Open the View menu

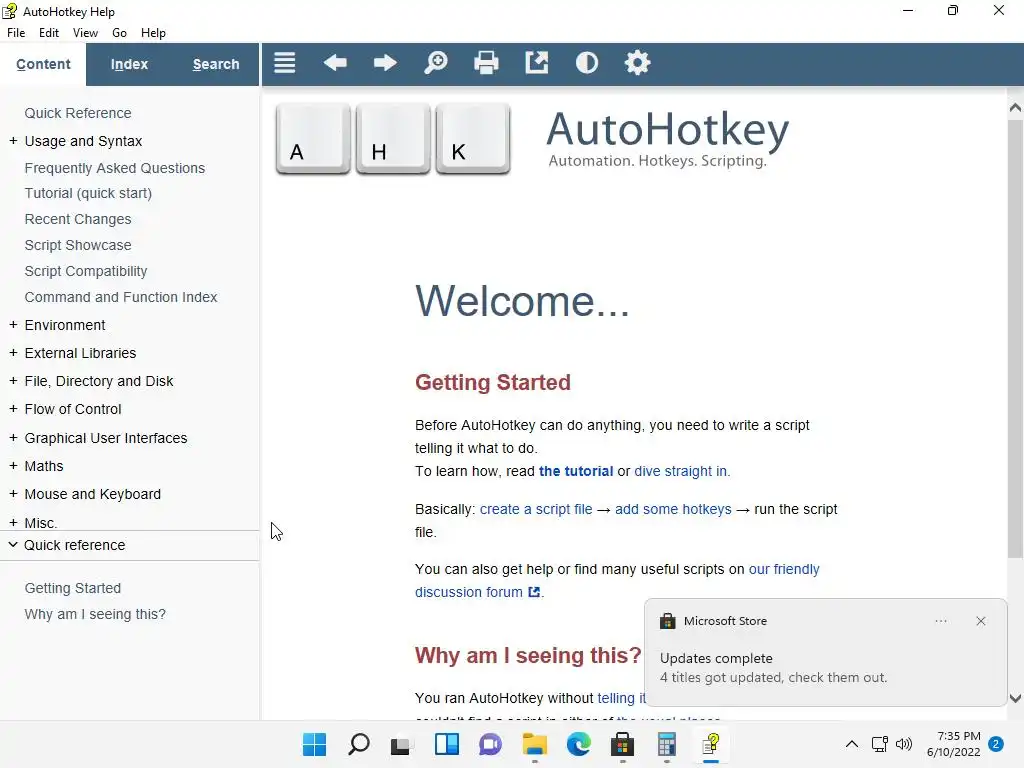[86, 33]
